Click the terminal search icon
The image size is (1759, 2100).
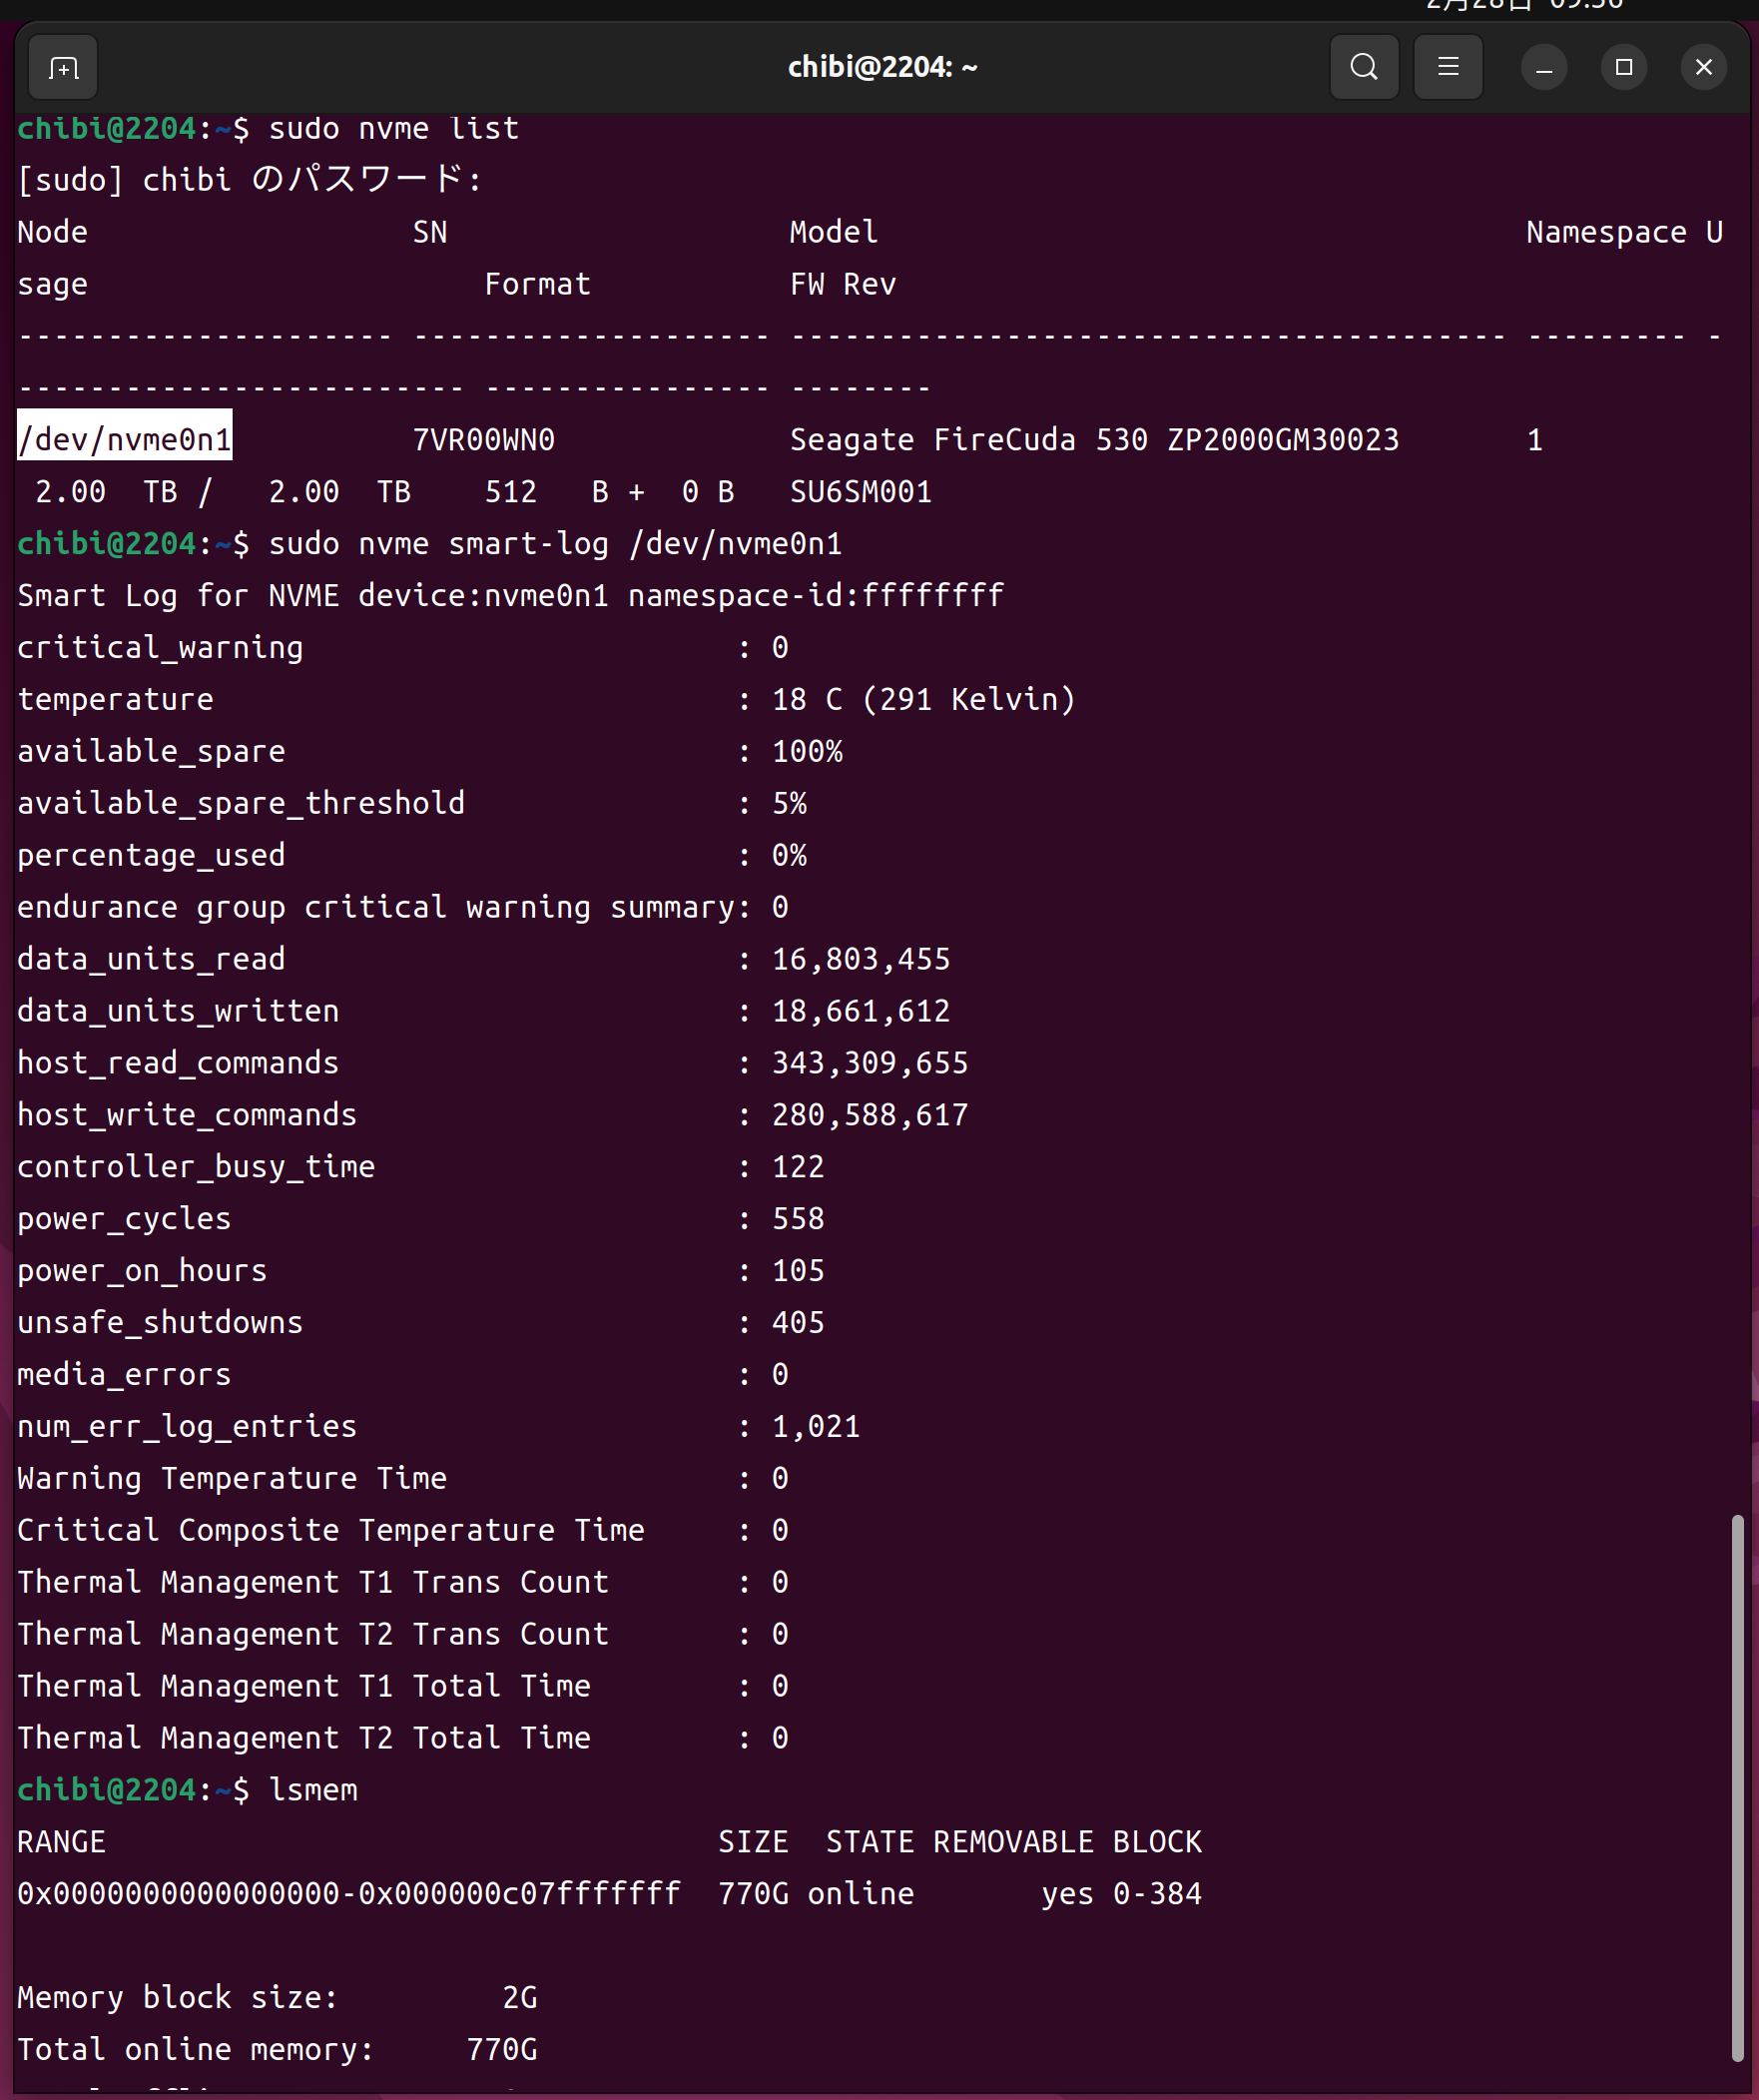coord(1363,68)
